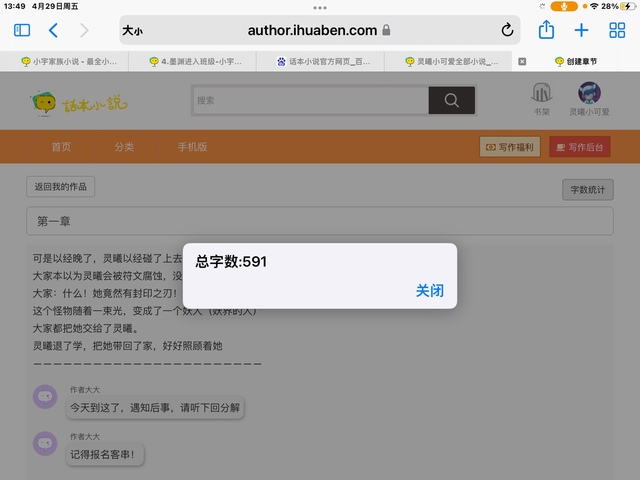Tap 关闭 to dismiss word count dialog

tap(429, 291)
